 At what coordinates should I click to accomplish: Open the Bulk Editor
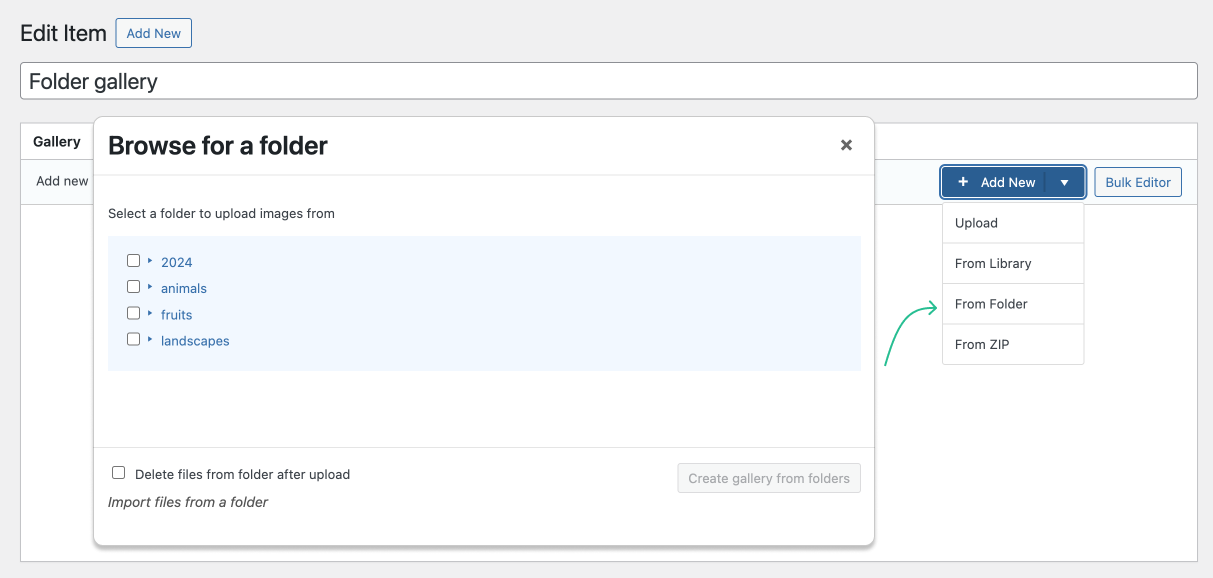(1138, 182)
